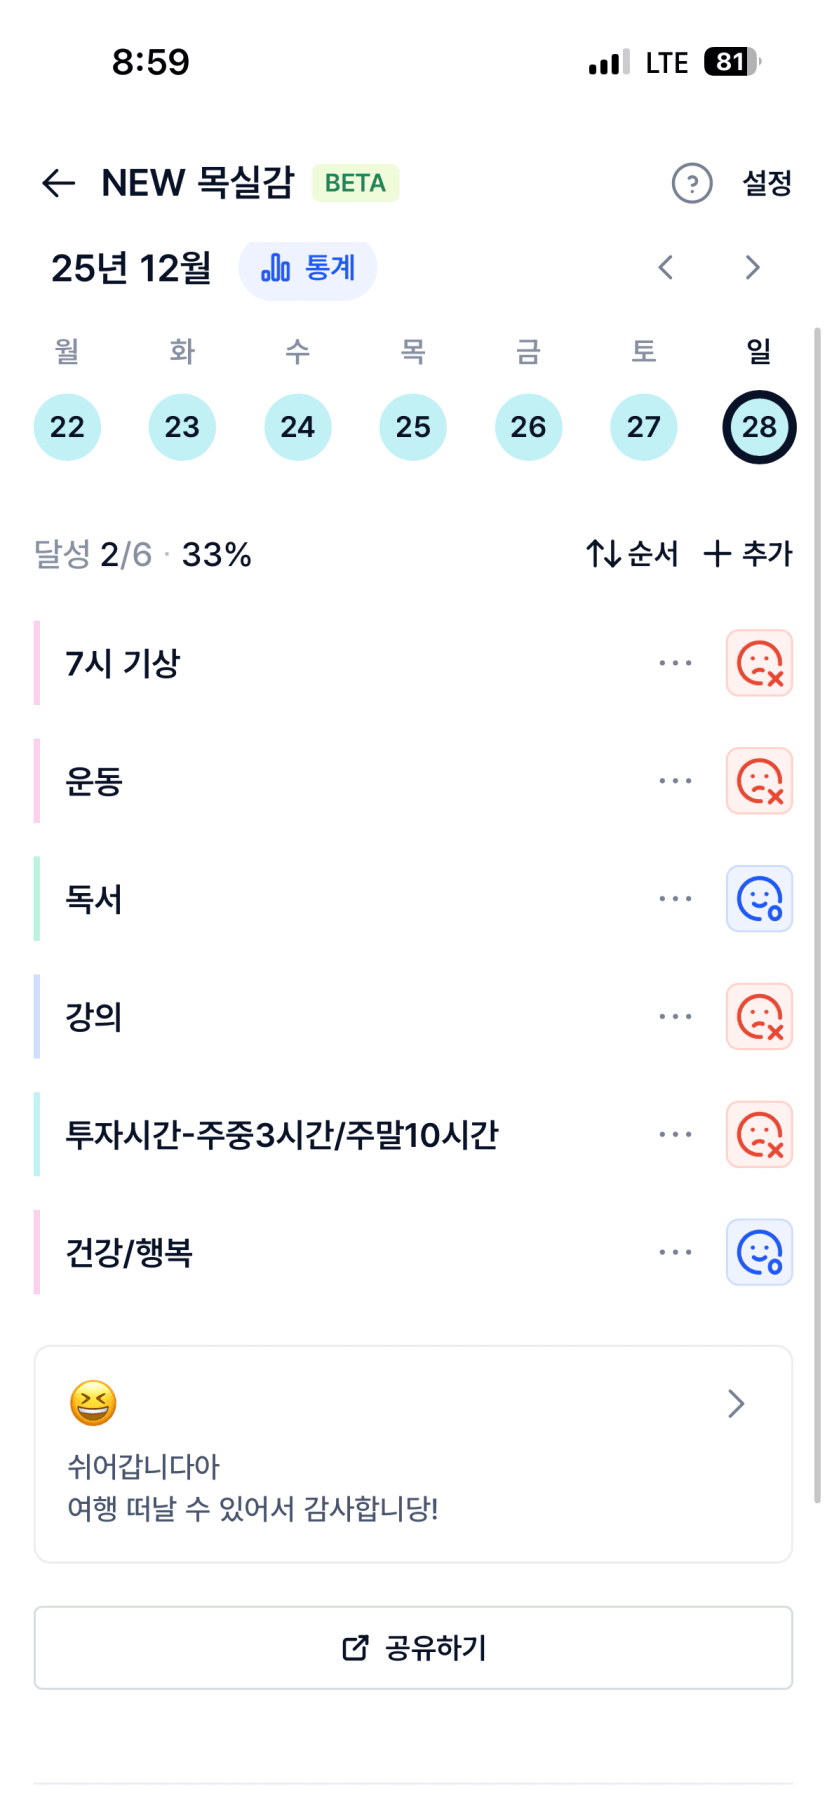Viewport: 827px width, 1793px height.
Task: Toggle 강의 completion status face
Action: coord(759,1017)
